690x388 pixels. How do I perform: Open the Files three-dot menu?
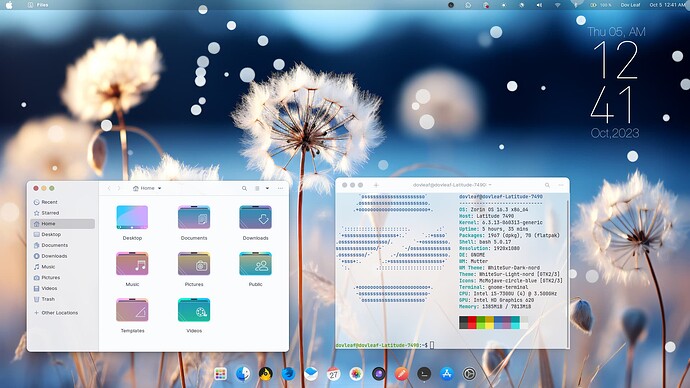(x=280, y=188)
